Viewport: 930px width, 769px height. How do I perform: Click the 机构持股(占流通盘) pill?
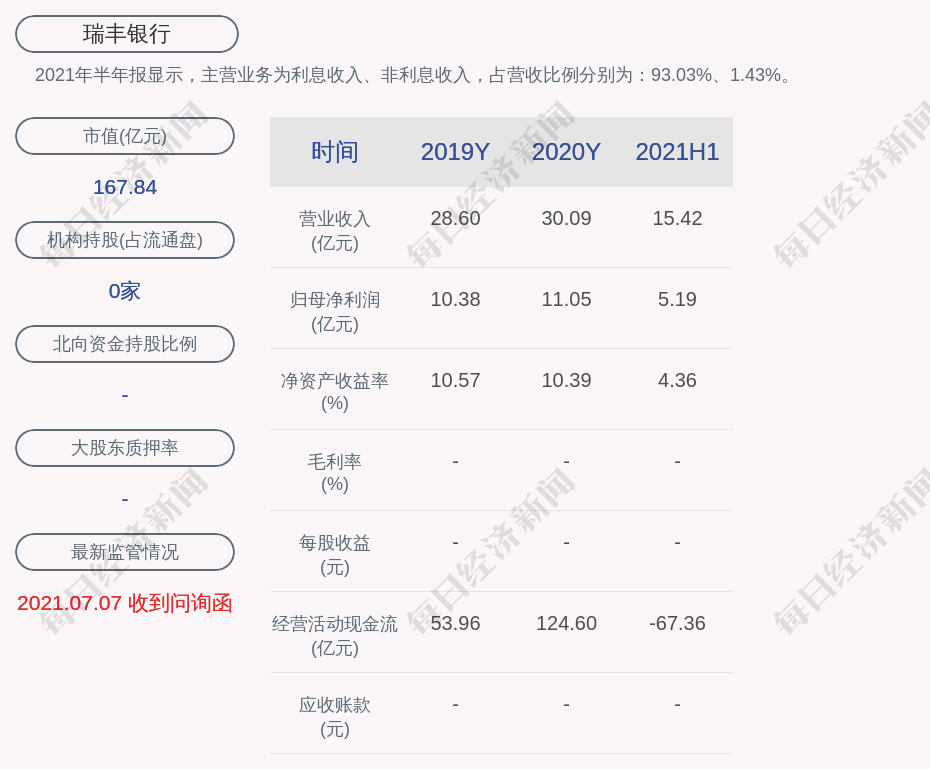[125, 240]
